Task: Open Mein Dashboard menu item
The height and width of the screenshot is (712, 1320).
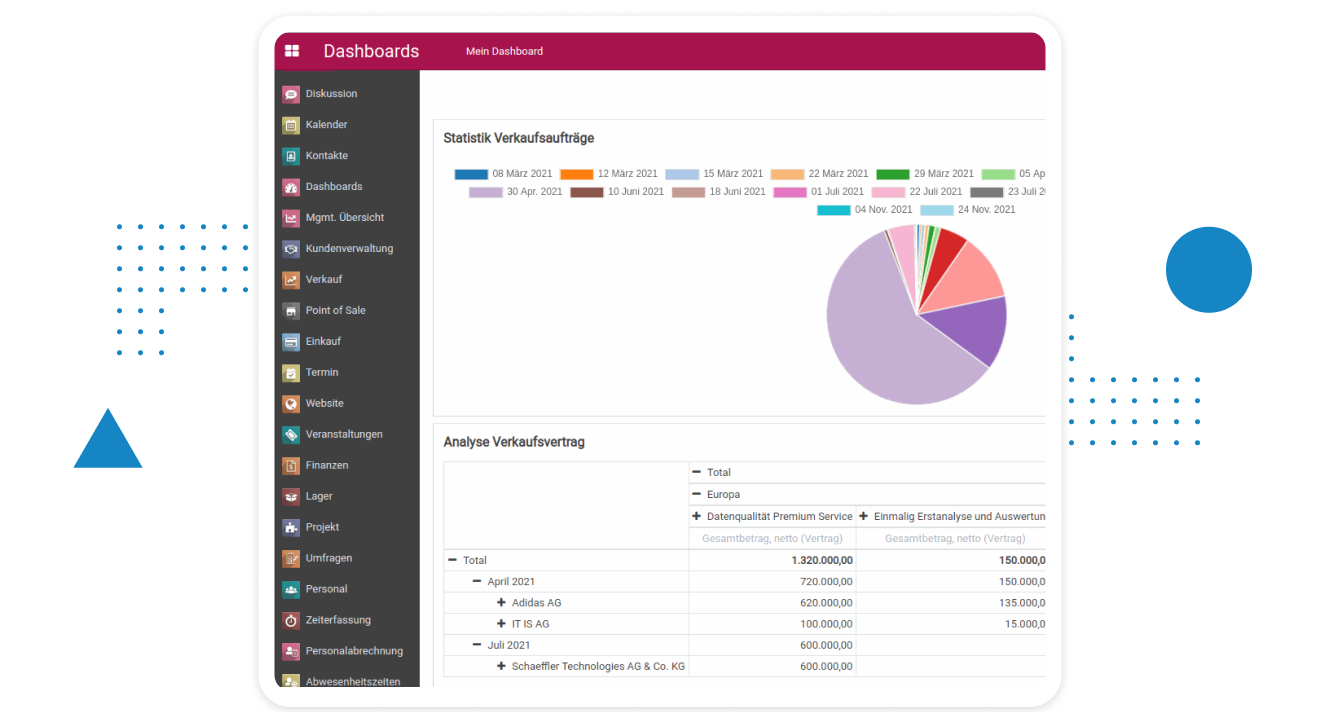Action: [504, 51]
